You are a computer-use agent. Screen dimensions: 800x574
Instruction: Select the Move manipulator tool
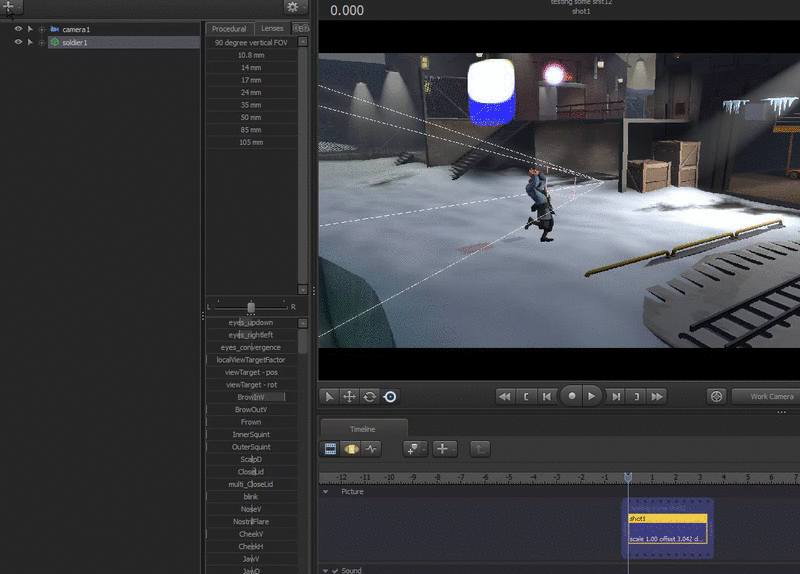(349, 396)
